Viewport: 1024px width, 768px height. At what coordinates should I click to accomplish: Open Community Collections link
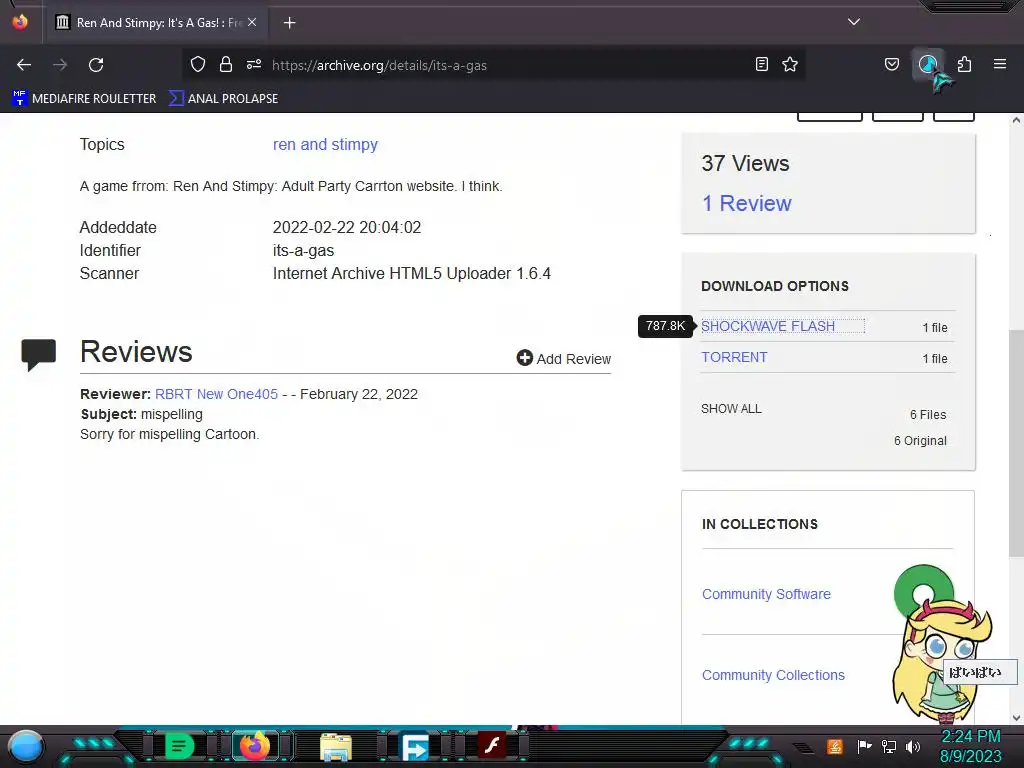click(x=773, y=675)
